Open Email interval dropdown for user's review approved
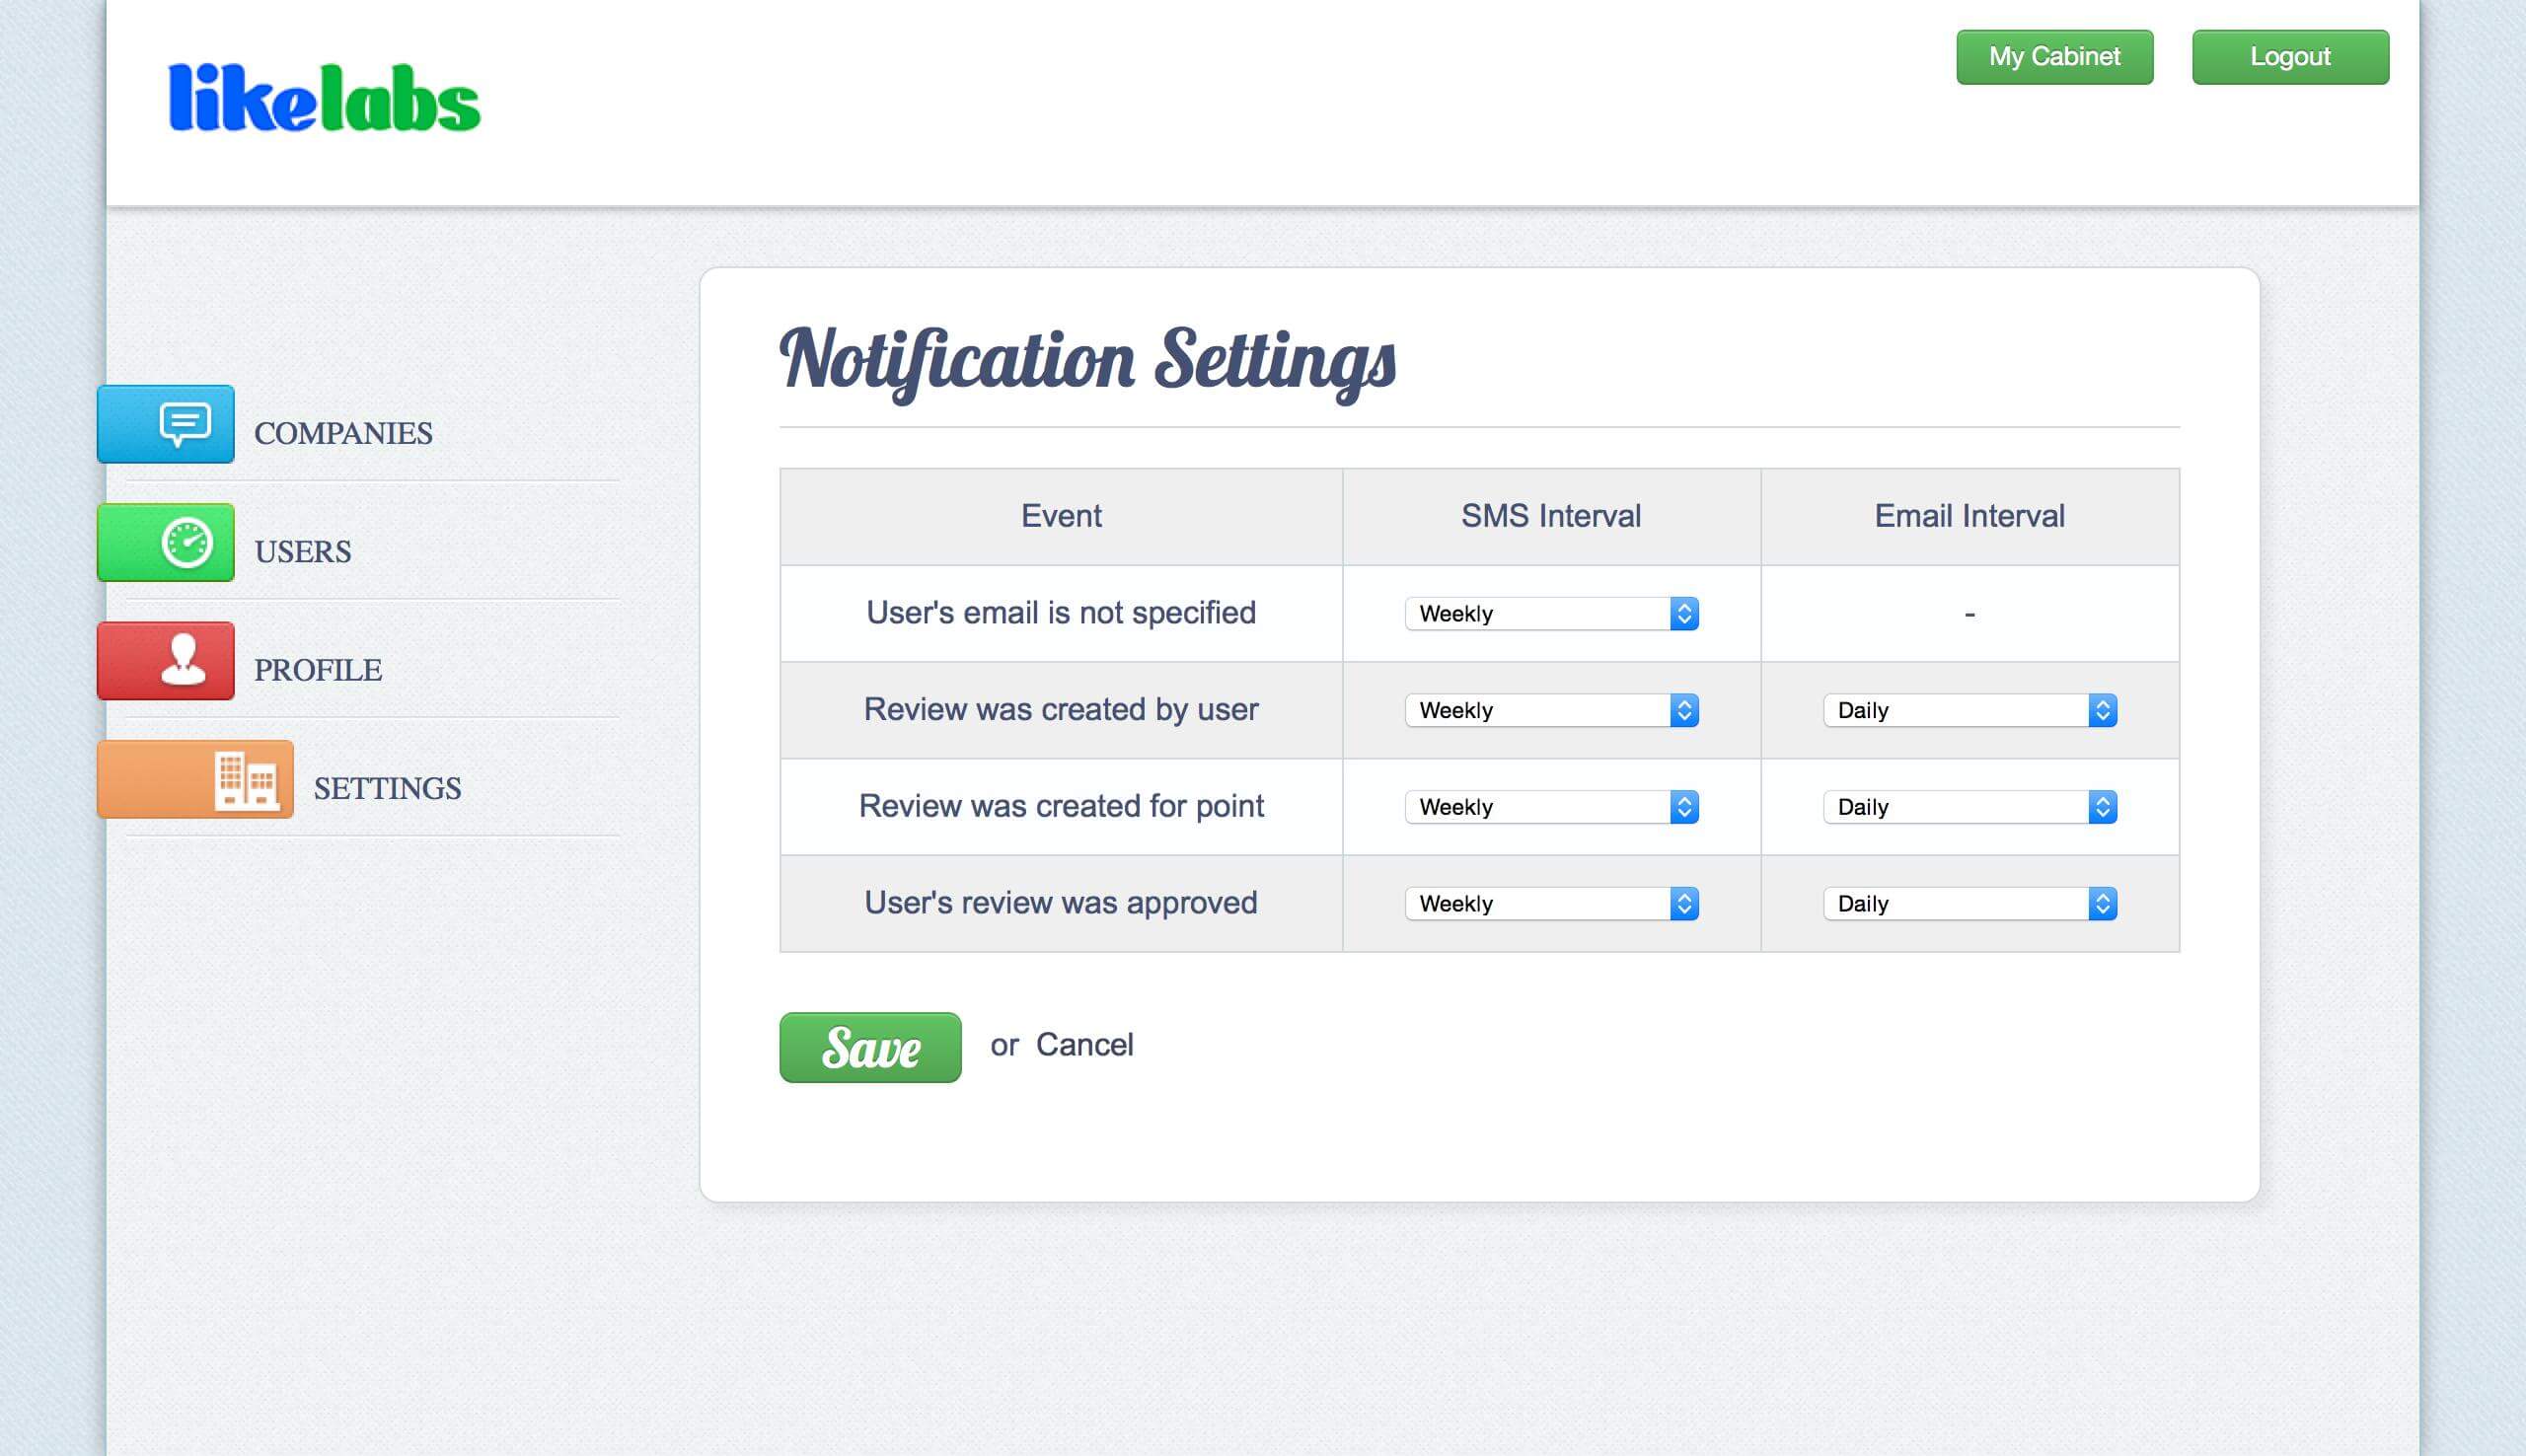Image resolution: width=2526 pixels, height=1456 pixels. click(x=1969, y=904)
